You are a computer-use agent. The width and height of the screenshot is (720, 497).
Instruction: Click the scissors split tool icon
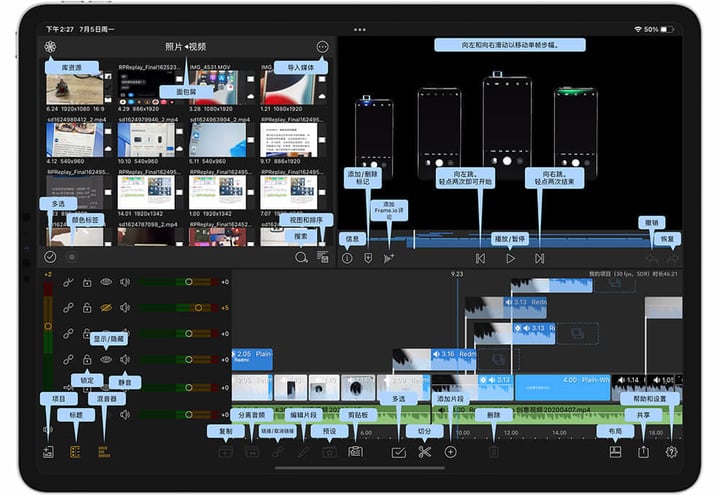pos(425,452)
